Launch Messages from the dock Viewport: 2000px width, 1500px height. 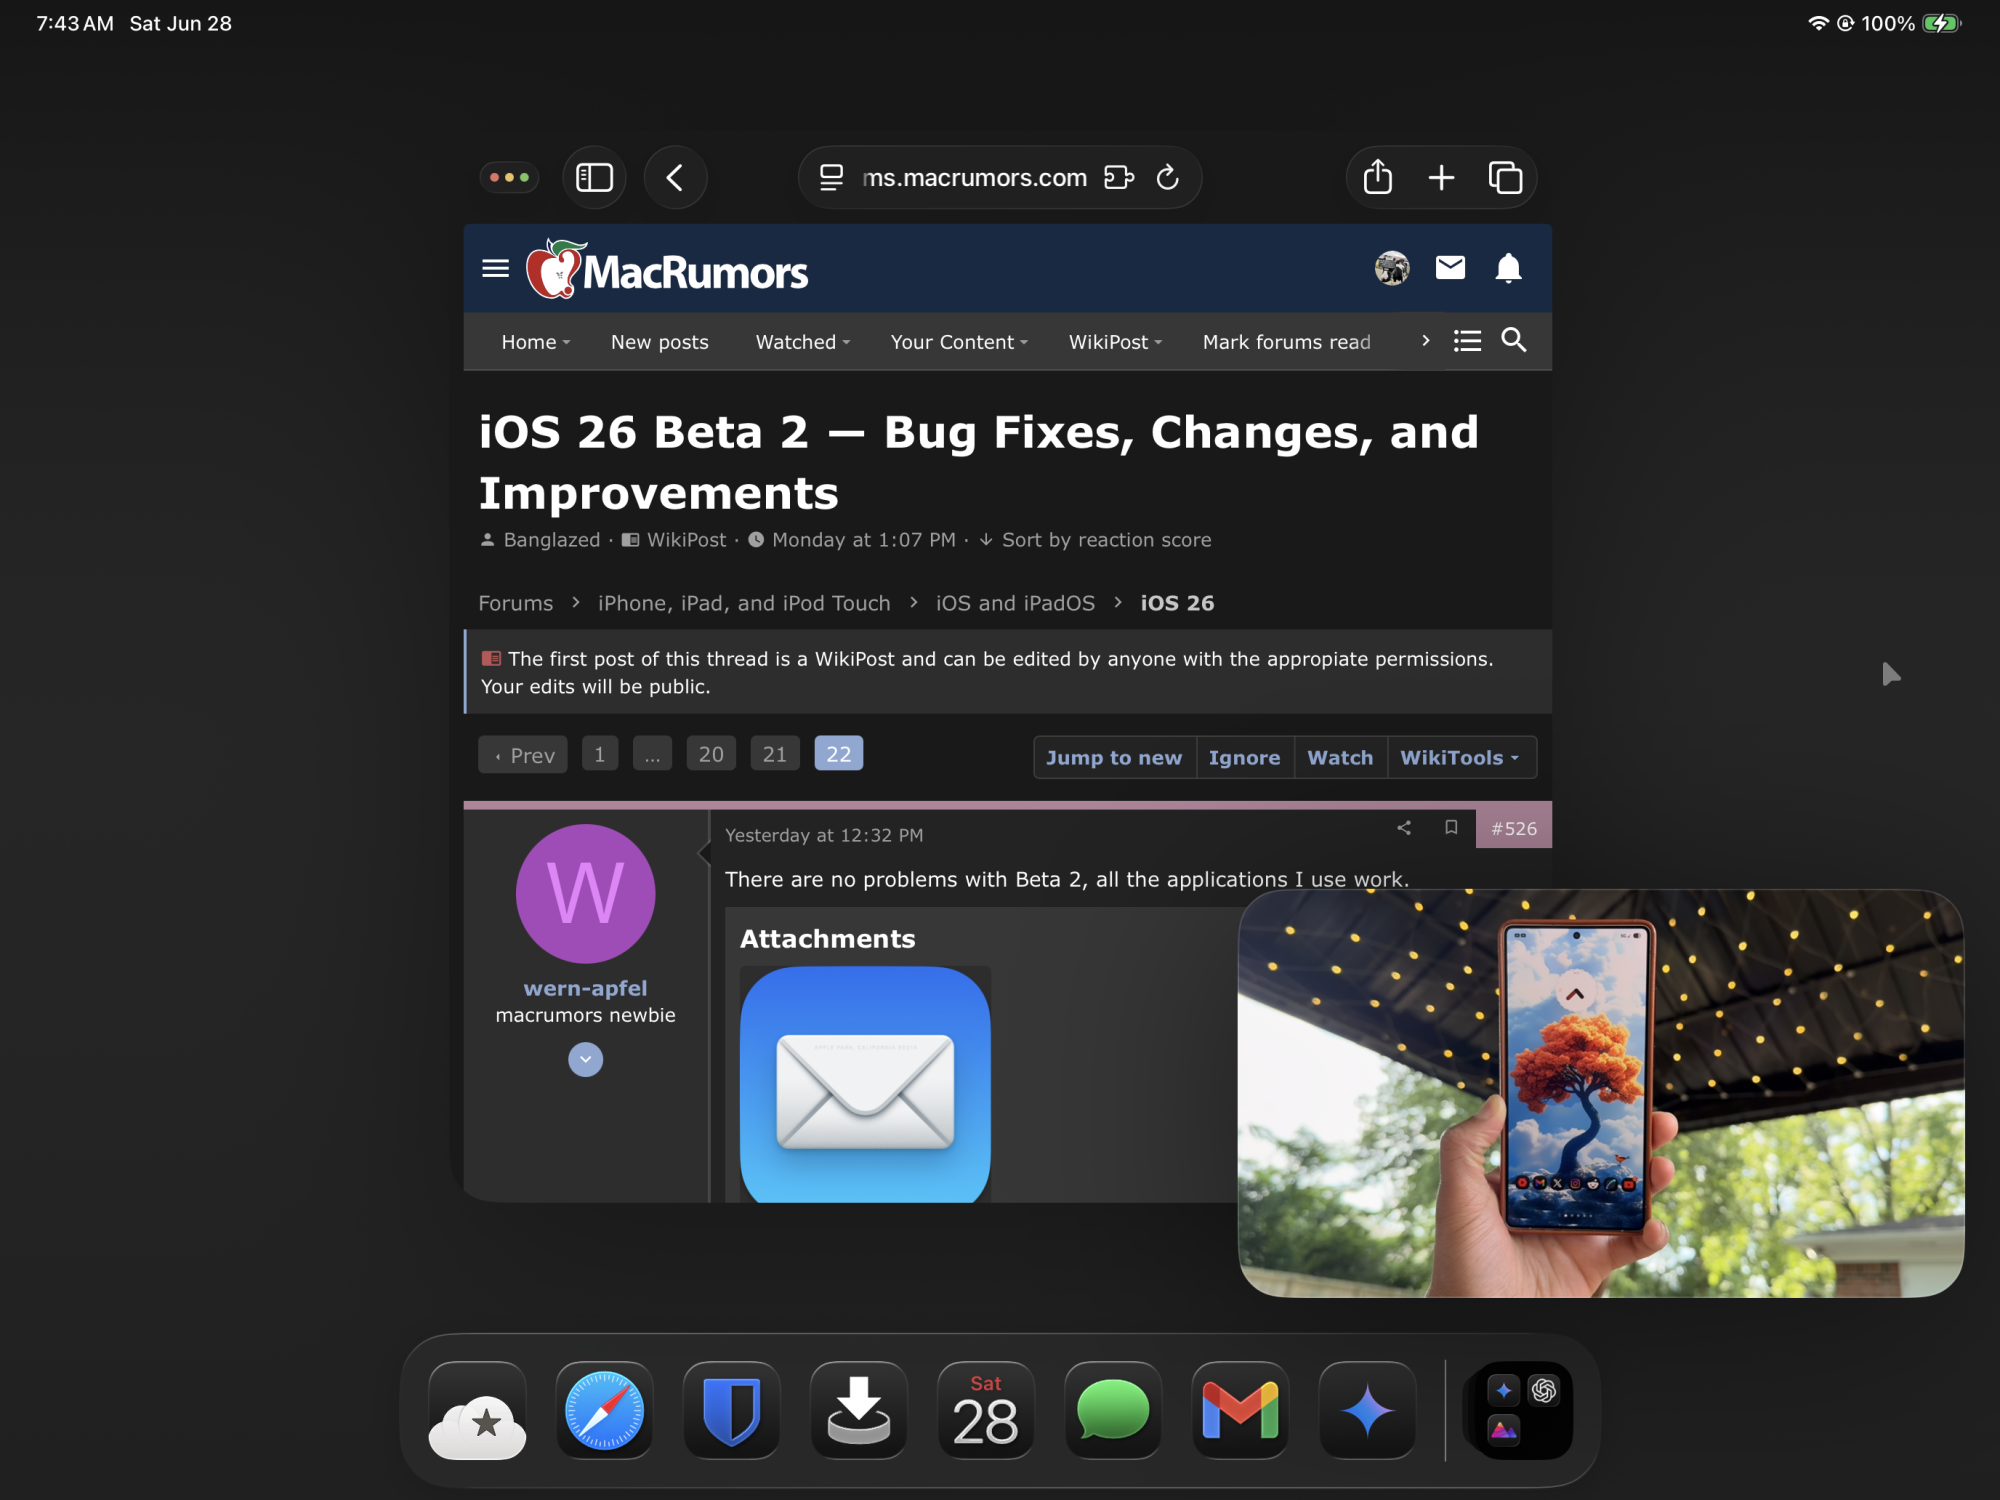(x=1112, y=1411)
